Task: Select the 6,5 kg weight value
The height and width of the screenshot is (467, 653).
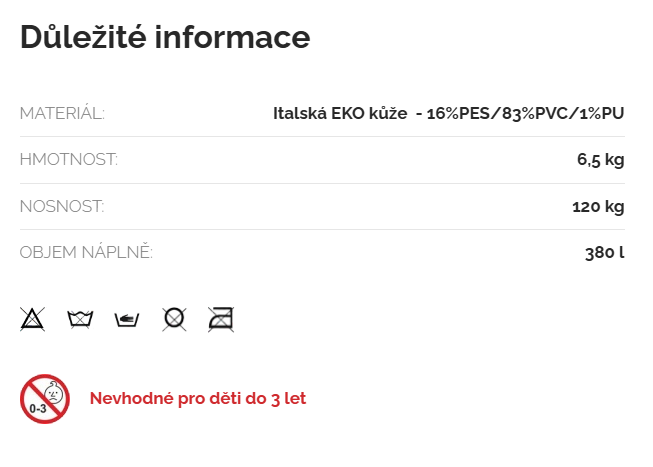Action: click(x=600, y=160)
